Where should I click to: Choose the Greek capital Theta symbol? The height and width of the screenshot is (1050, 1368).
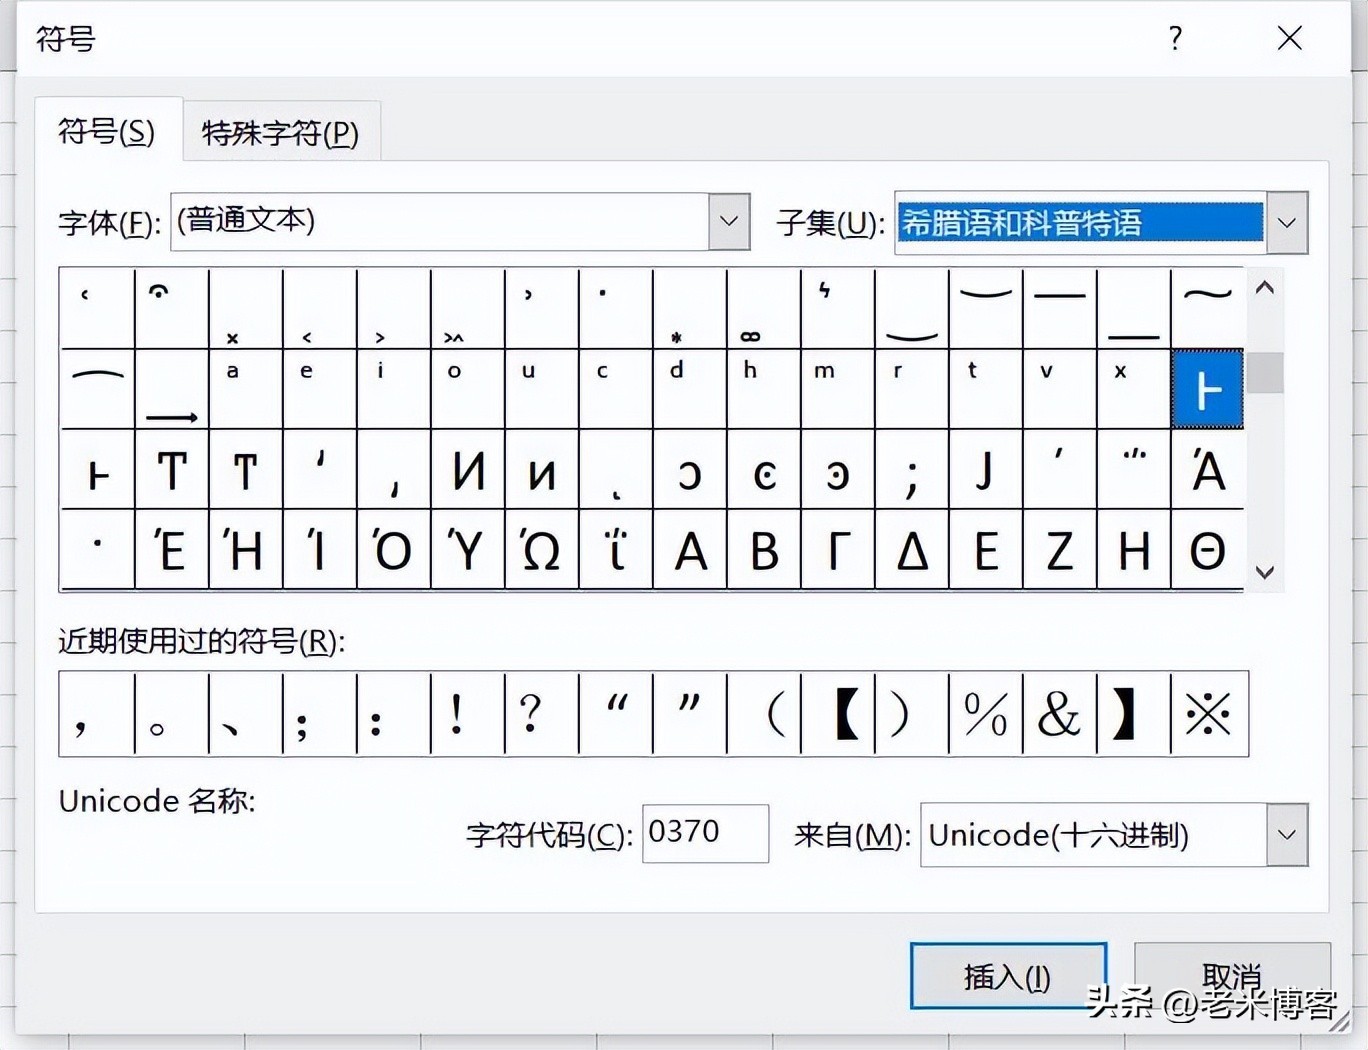[1207, 550]
